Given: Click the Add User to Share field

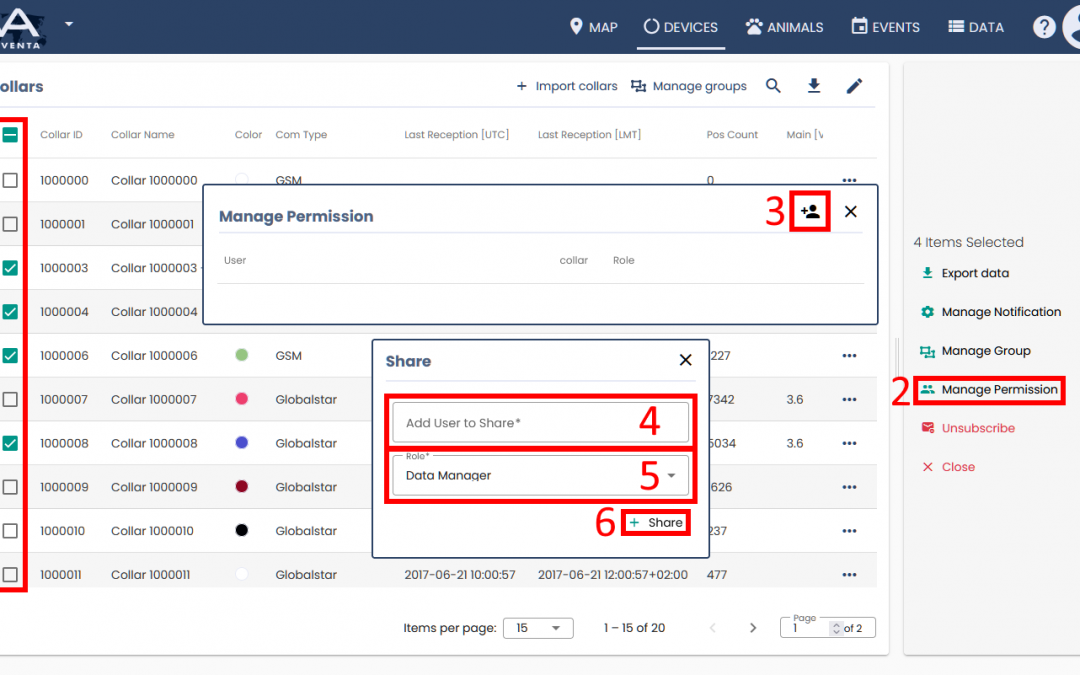Looking at the screenshot, I should 538,423.
